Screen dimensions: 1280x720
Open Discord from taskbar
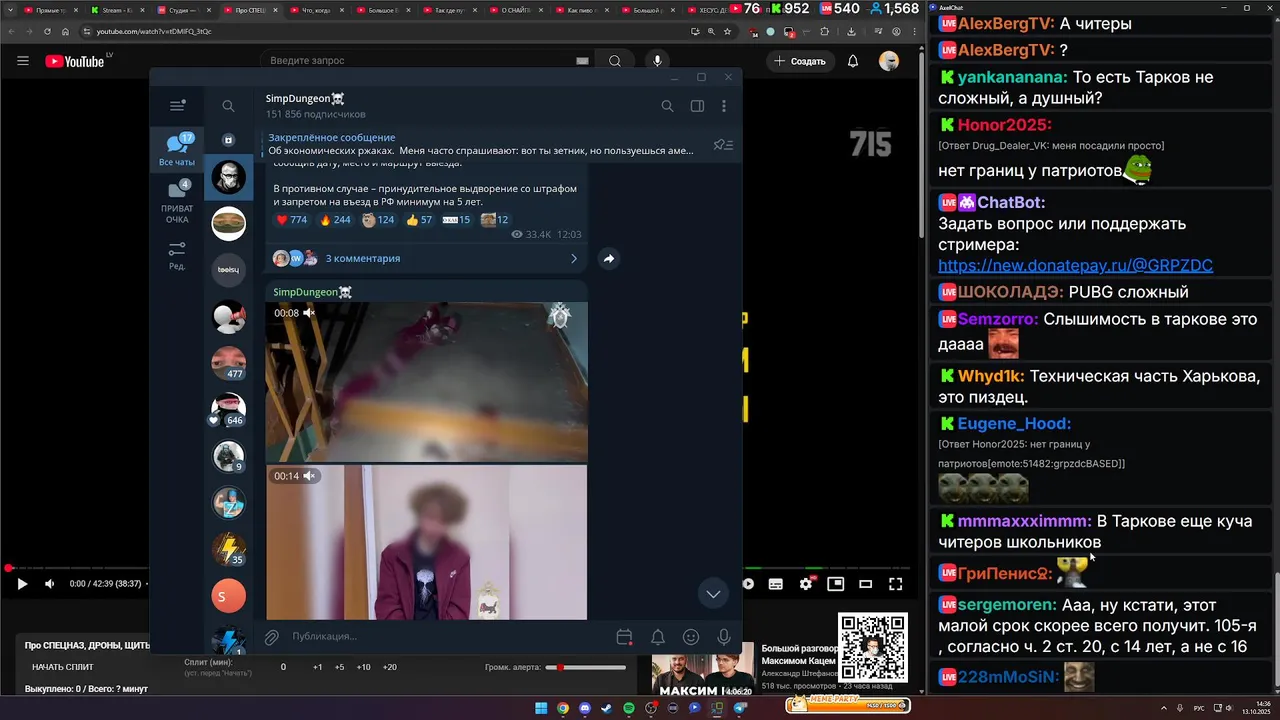[x=585, y=708]
